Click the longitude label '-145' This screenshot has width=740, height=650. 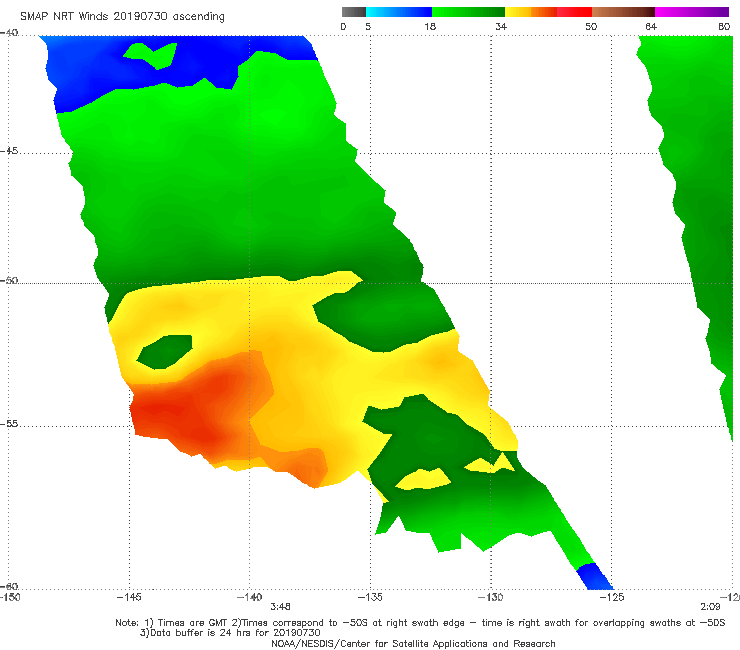pos(129,598)
